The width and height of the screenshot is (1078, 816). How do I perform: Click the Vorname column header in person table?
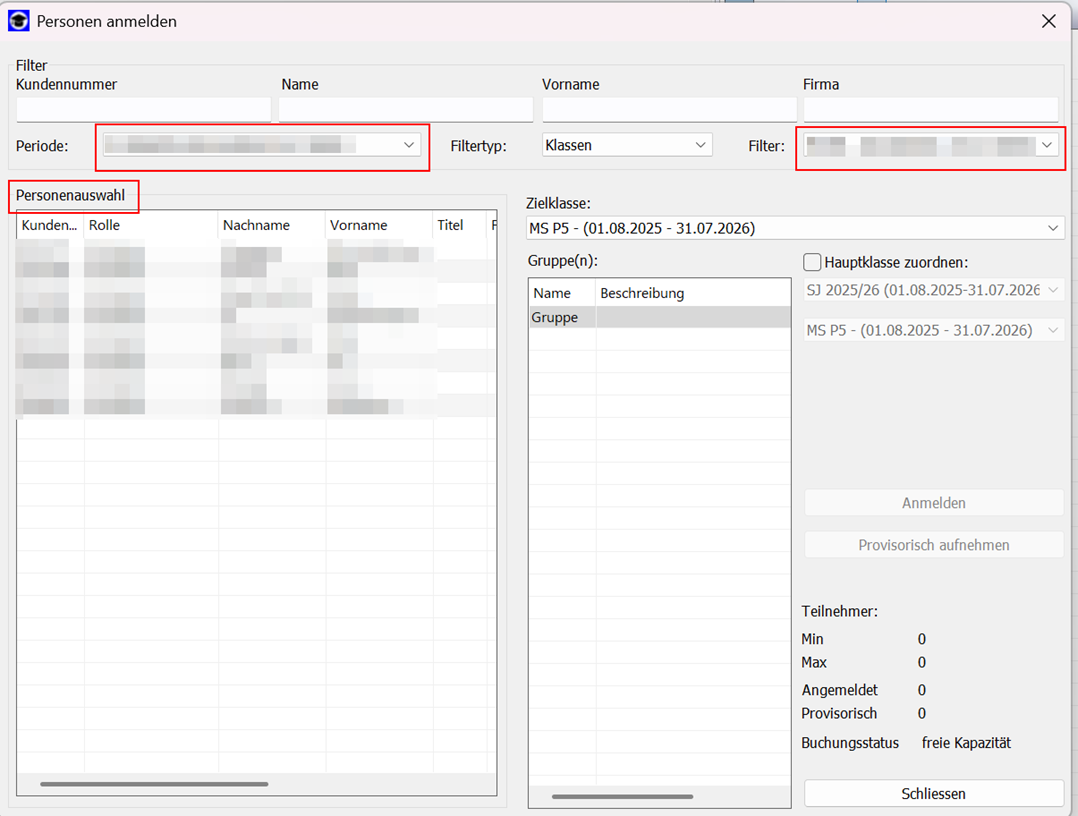[x=378, y=226]
